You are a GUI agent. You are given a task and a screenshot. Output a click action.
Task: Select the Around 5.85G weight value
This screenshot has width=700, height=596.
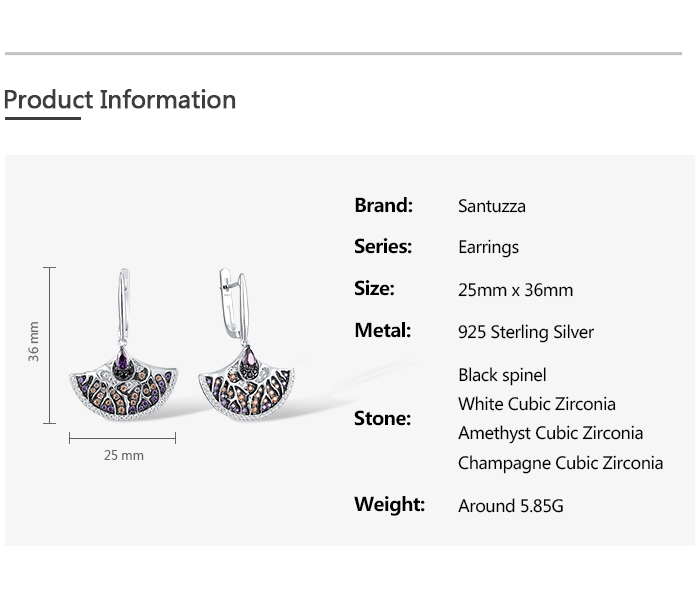[x=510, y=506]
